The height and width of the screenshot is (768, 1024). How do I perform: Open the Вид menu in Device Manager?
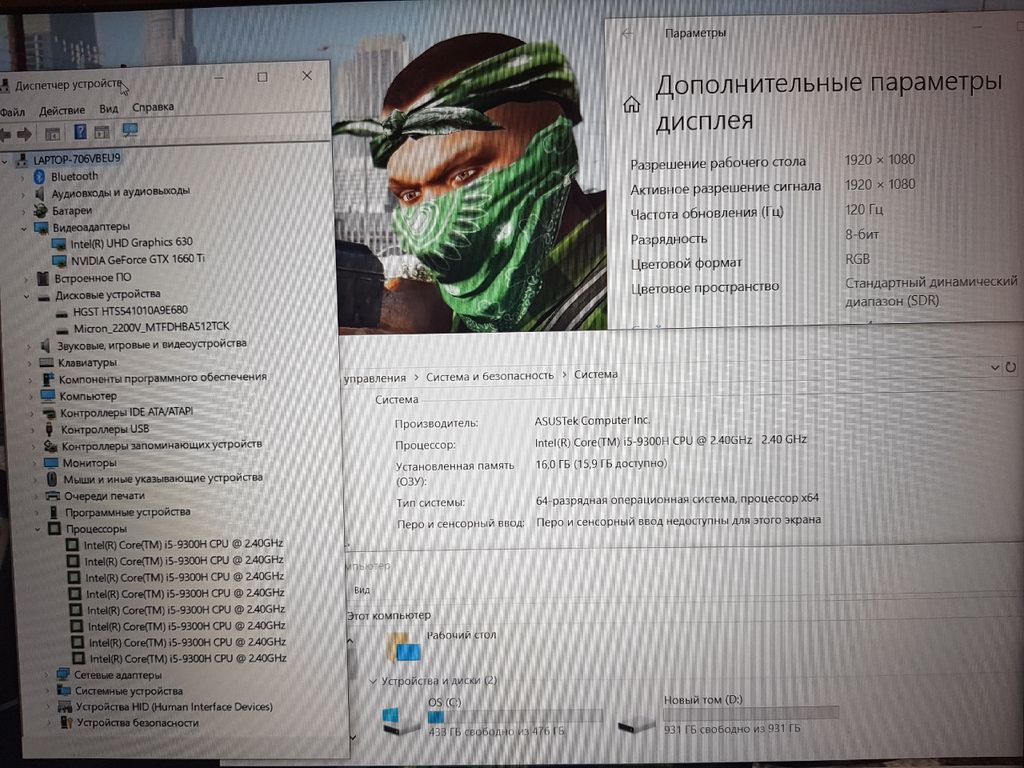click(108, 108)
